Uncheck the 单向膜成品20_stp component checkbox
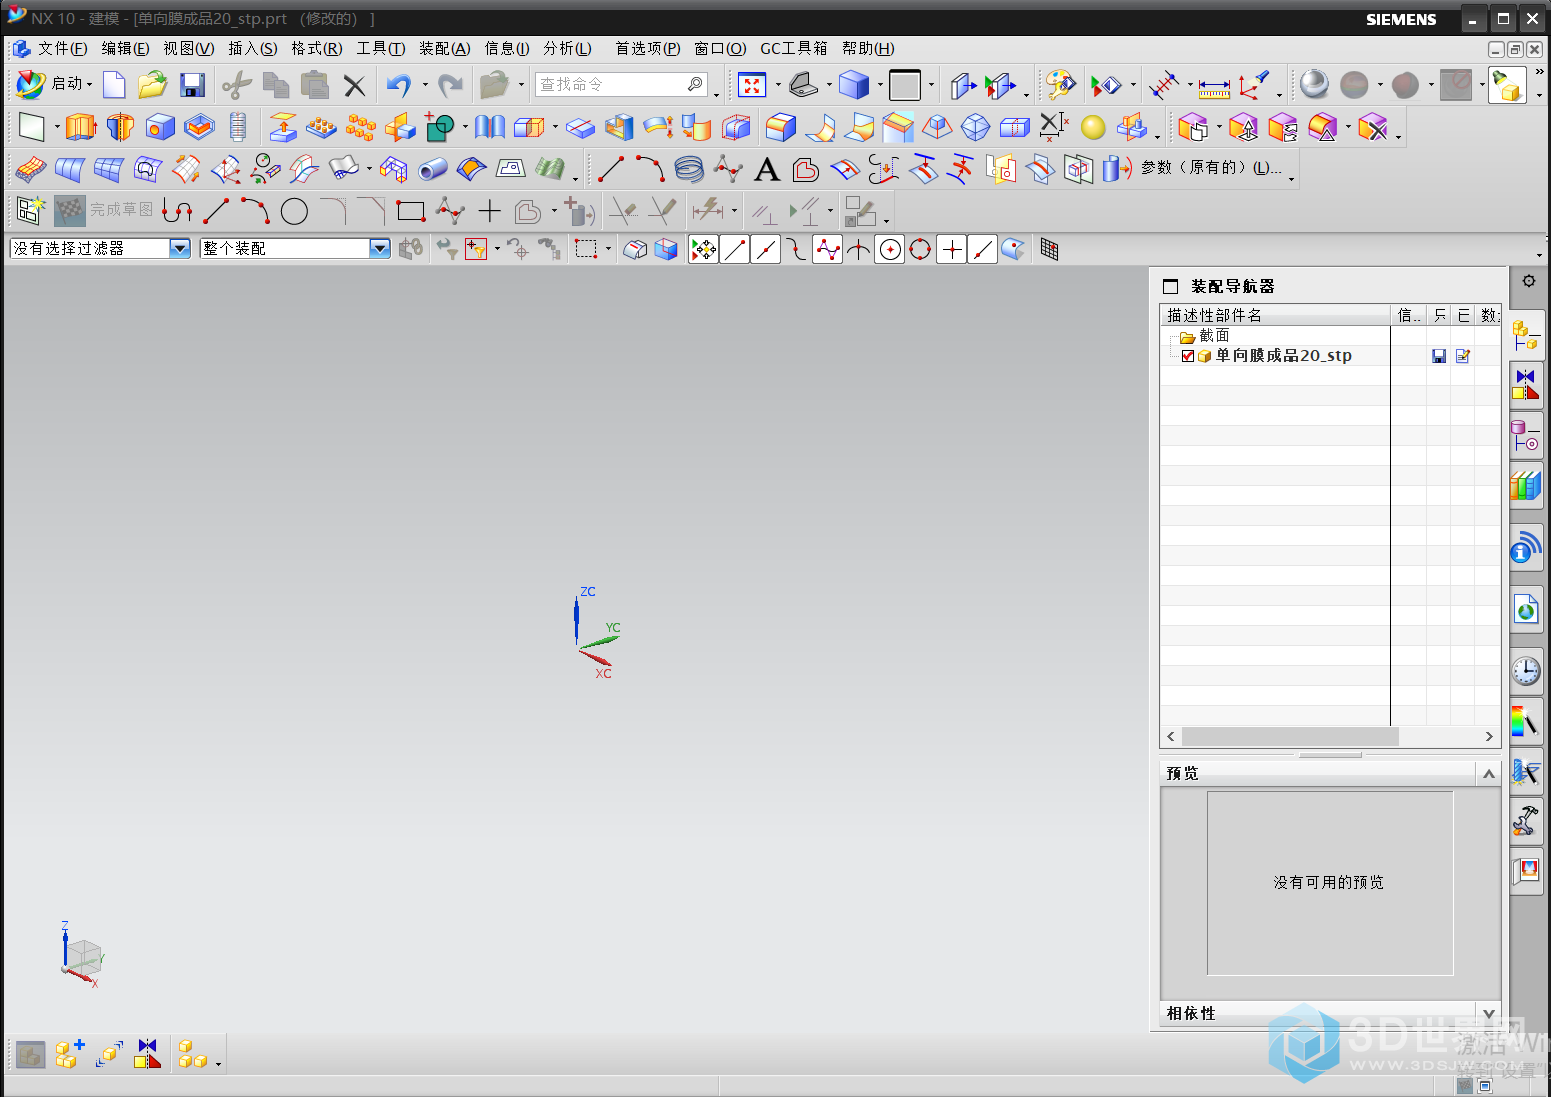1551x1097 pixels. point(1188,356)
